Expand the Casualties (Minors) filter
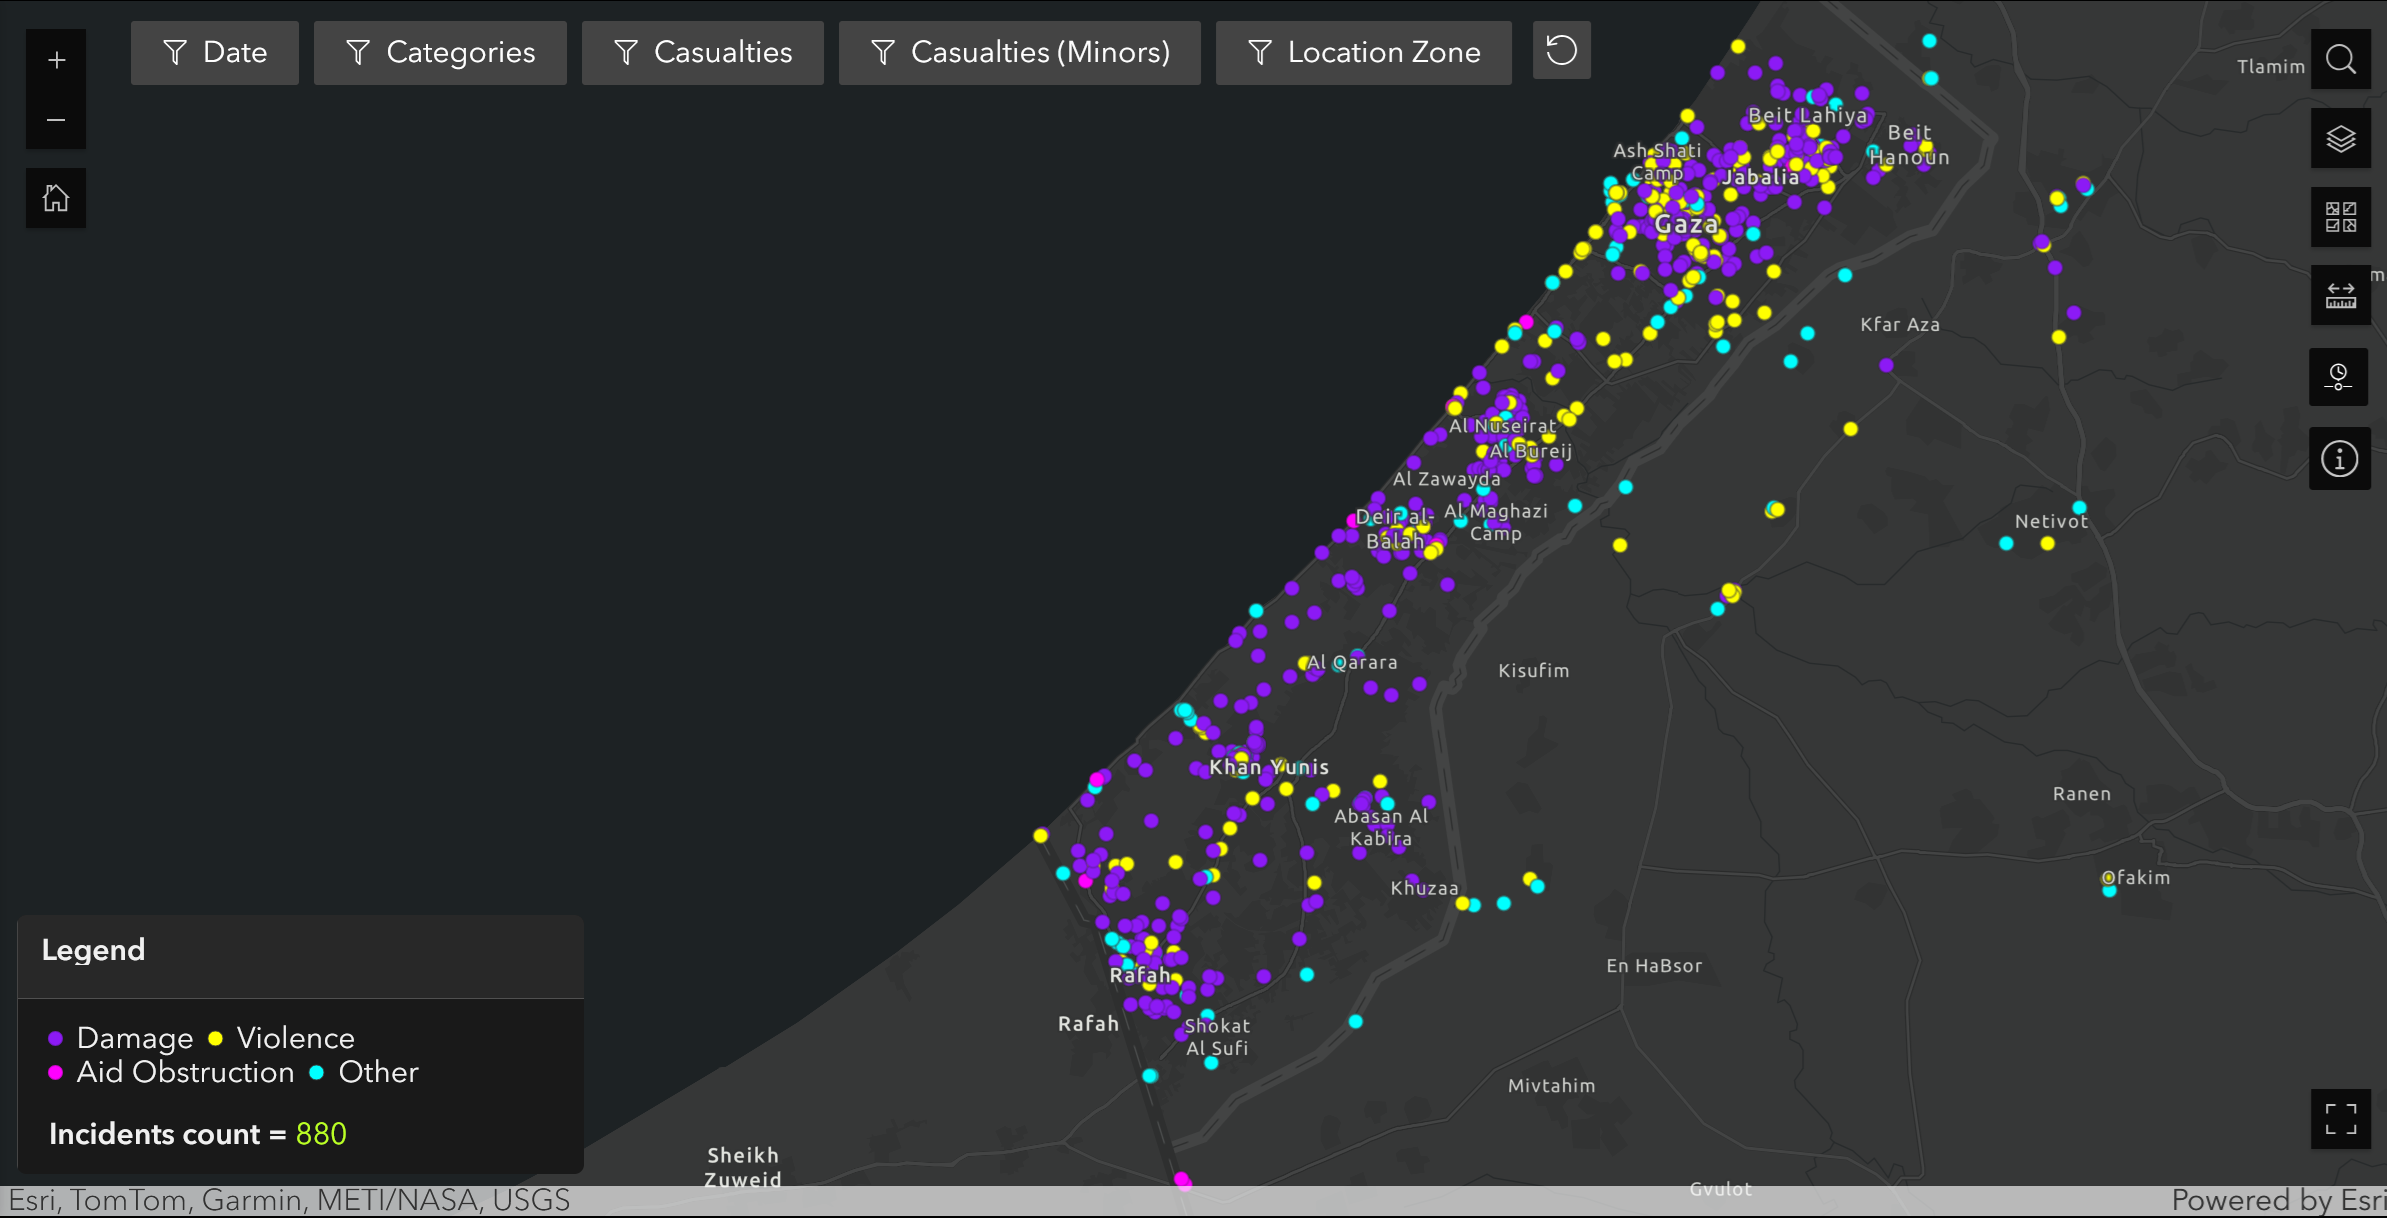2387x1218 pixels. (1020, 52)
